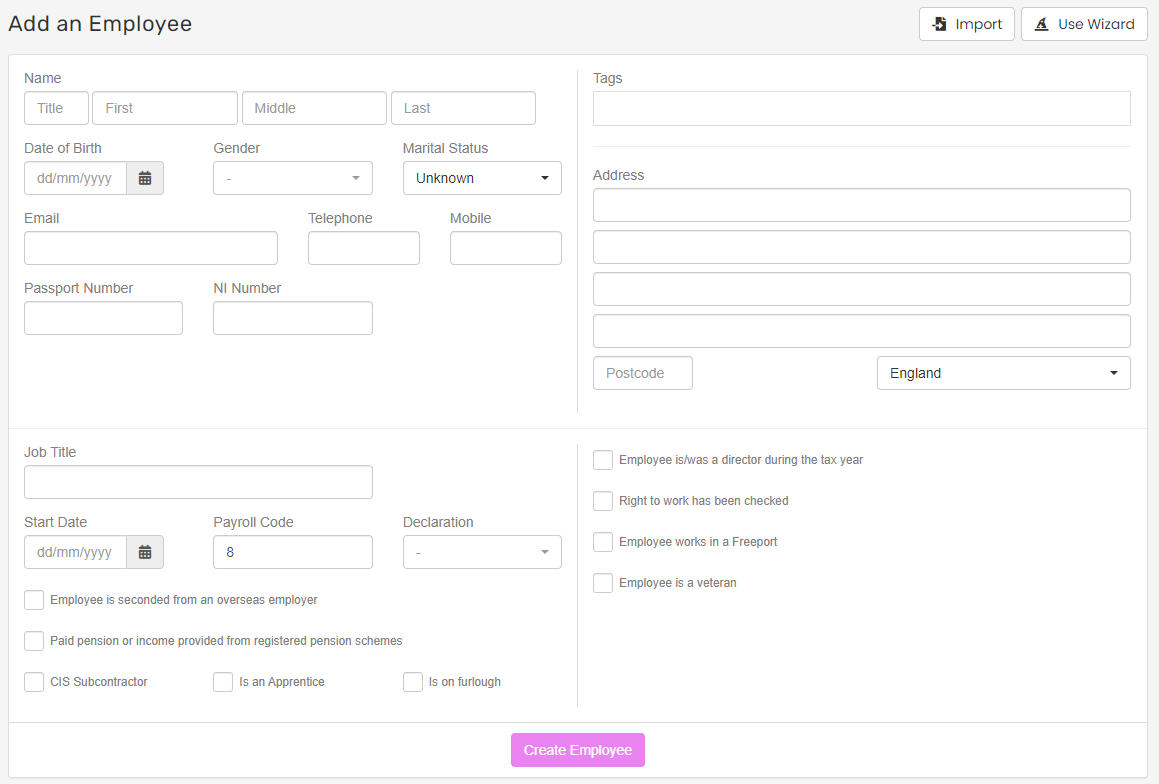Focus the Passport Number field
The height and width of the screenshot is (784, 1159).
pos(103,318)
